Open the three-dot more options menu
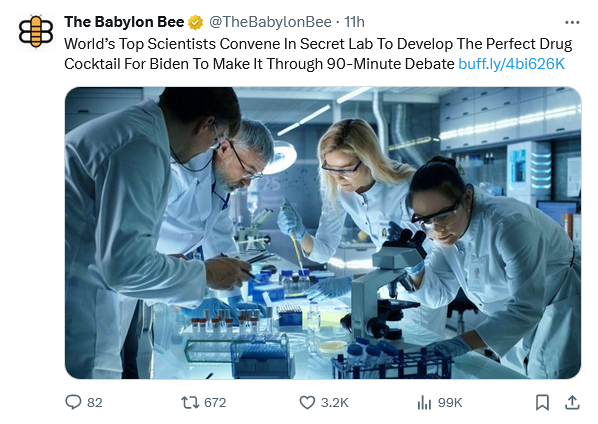Screen dimensions: 598x424 [572, 22]
